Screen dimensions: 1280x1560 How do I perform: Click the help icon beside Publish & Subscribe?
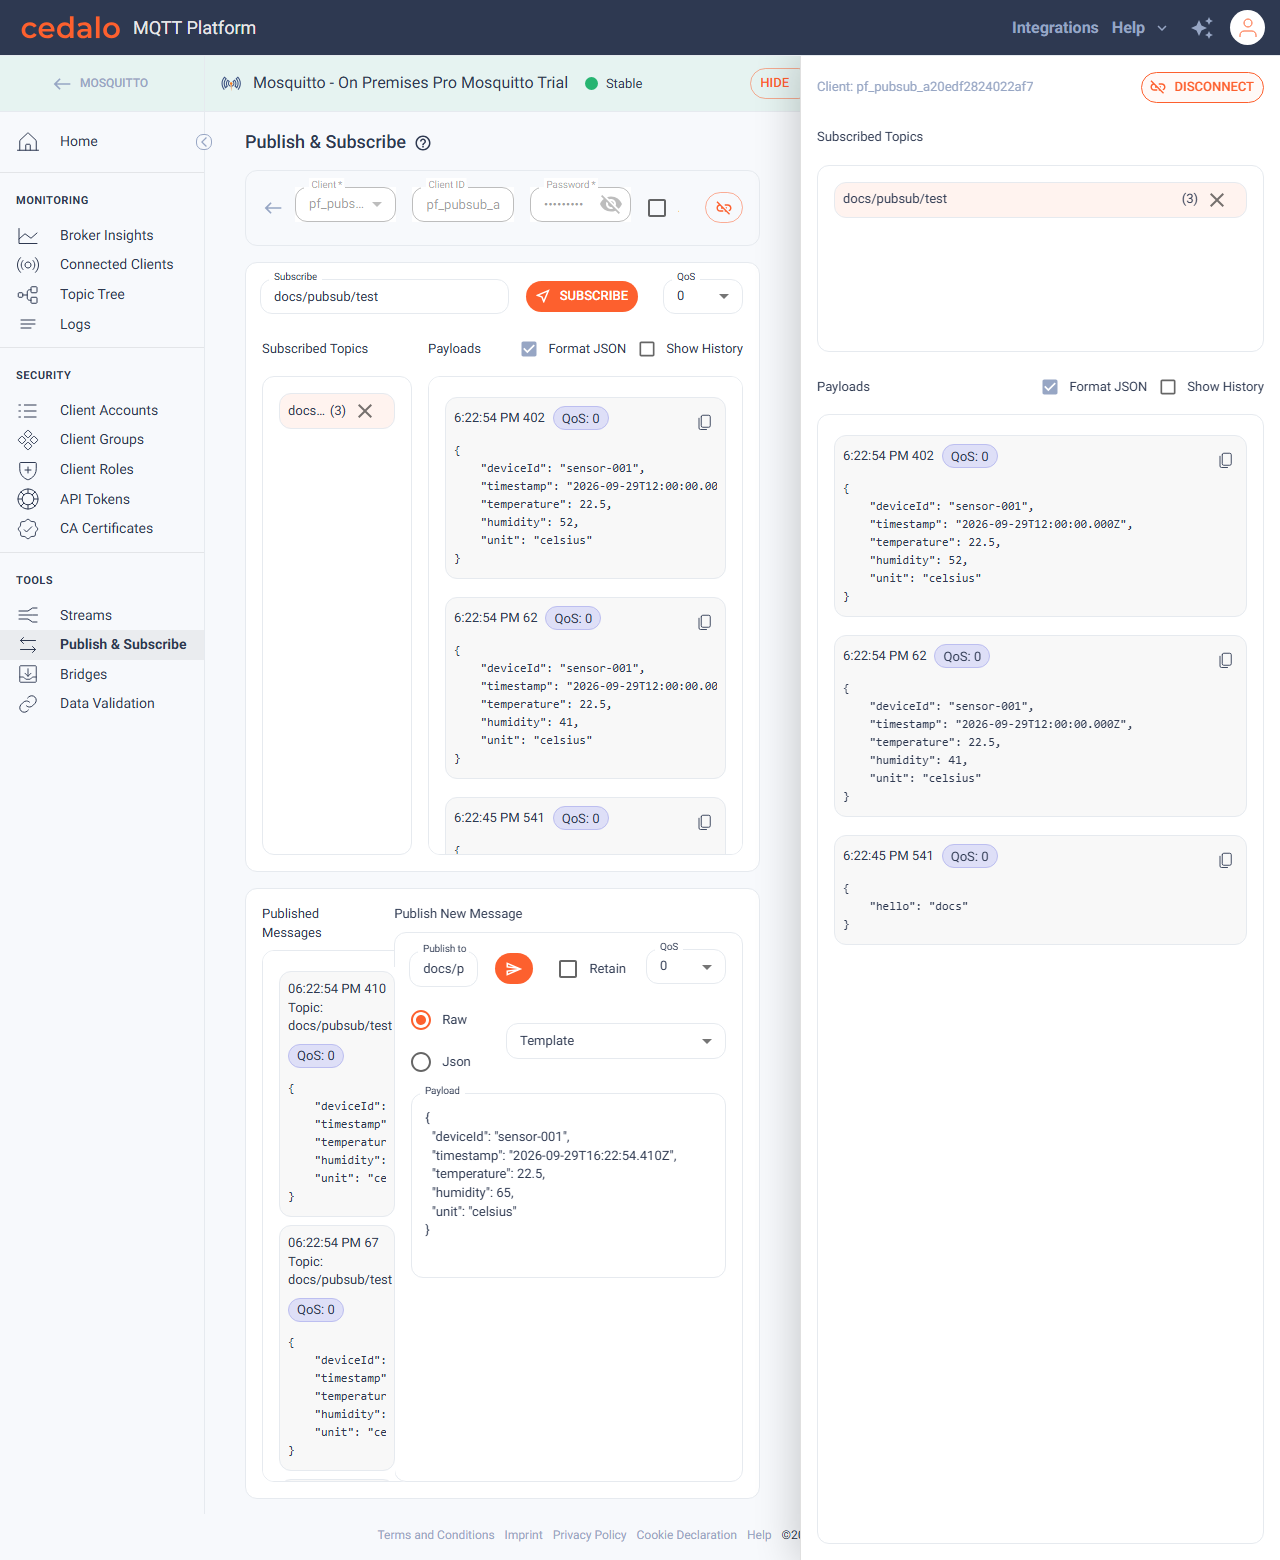click(423, 143)
